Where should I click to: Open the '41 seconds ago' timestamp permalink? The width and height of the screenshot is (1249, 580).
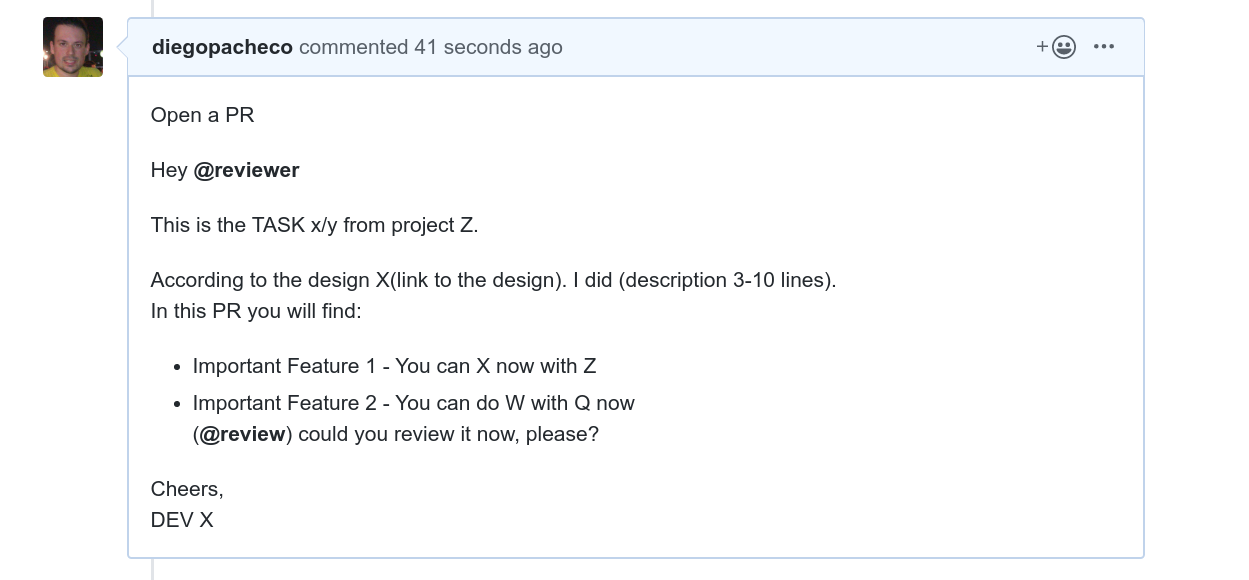489,47
